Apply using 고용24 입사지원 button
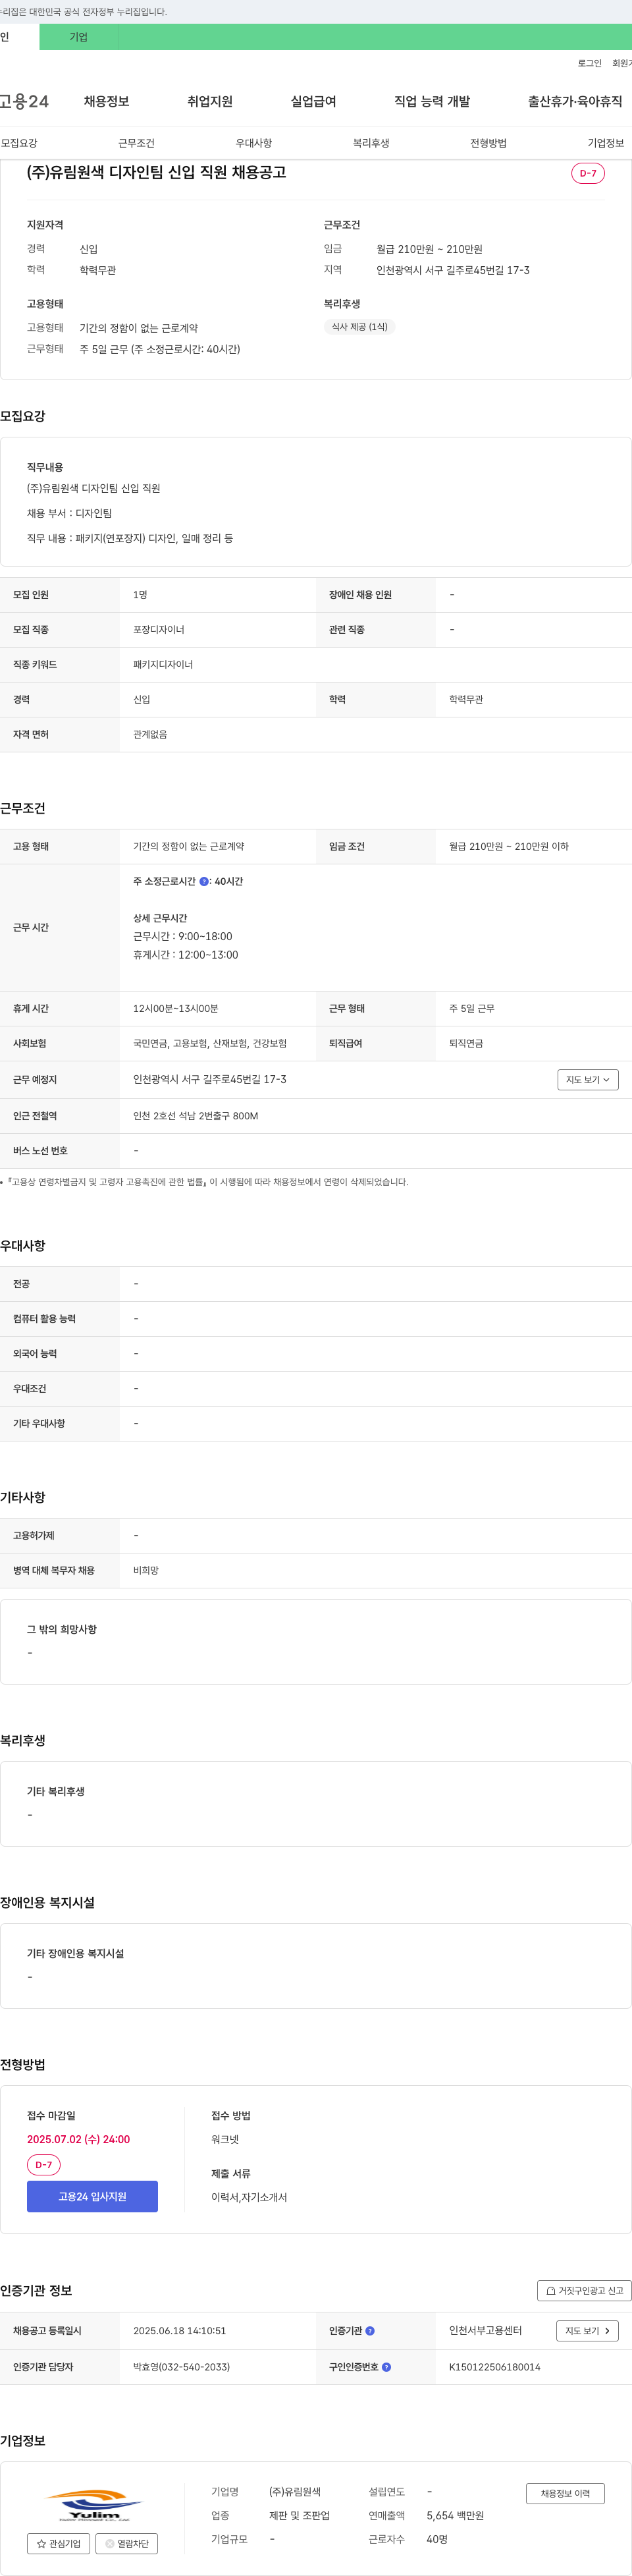The width and height of the screenshot is (632, 2576). click(x=92, y=2196)
